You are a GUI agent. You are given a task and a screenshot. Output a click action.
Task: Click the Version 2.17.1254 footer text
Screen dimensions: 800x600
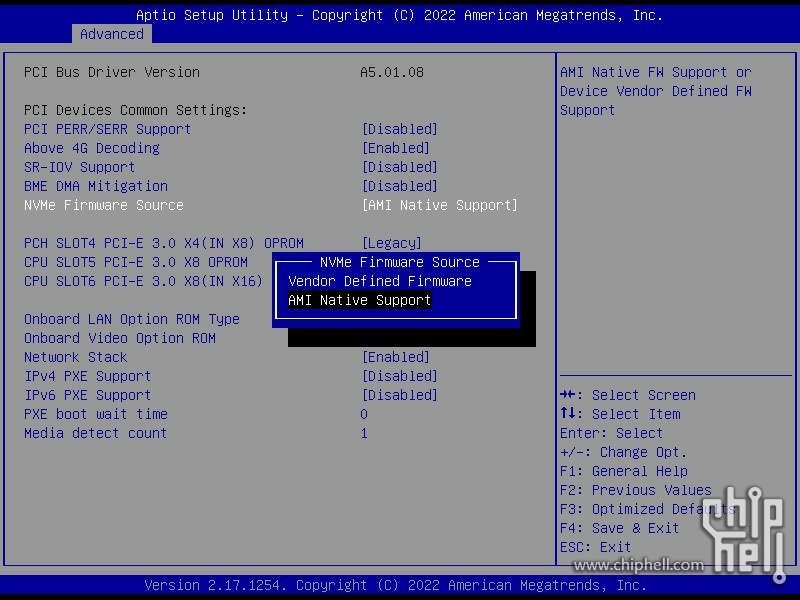point(396,585)
